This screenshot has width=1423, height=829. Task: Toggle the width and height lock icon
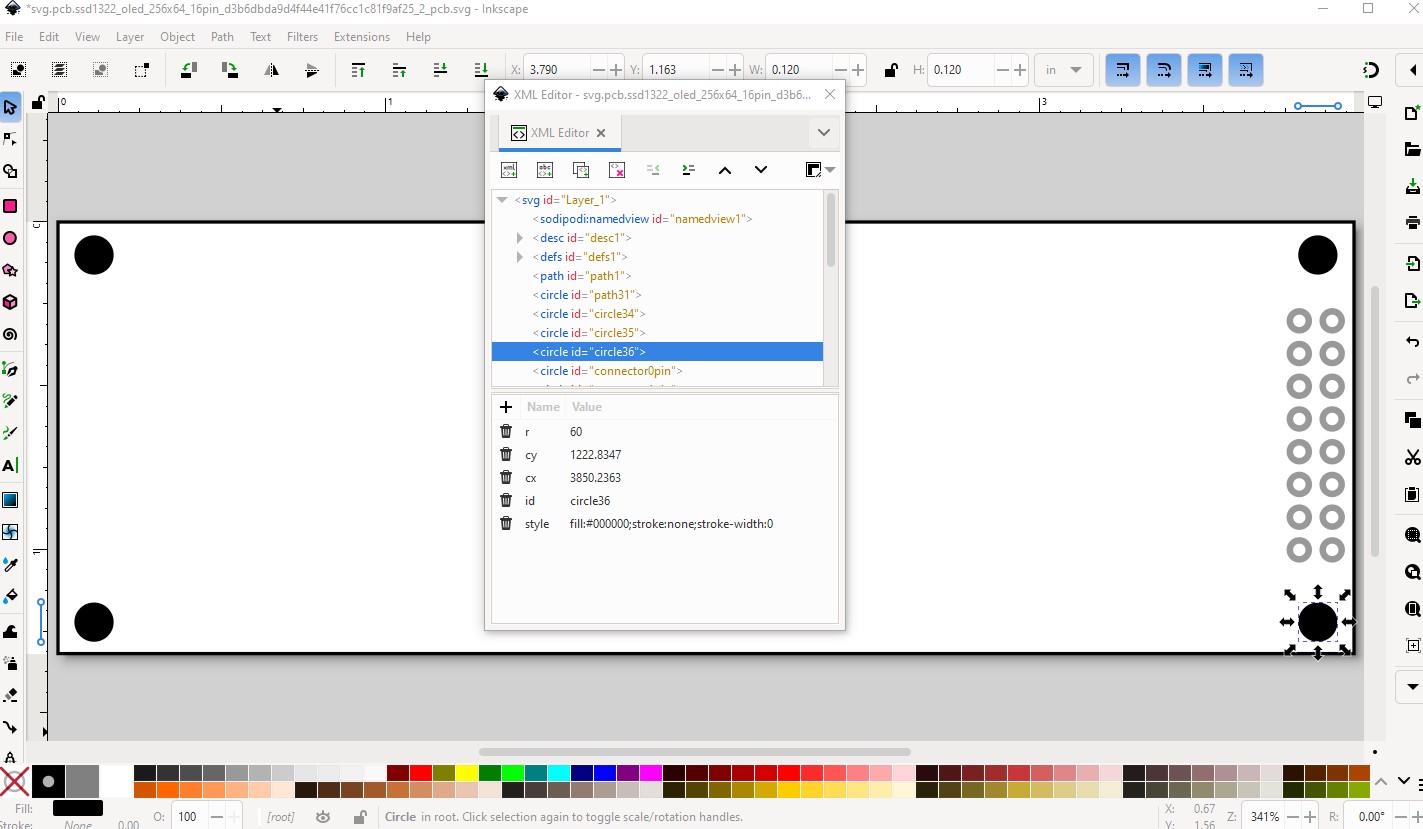890,70
